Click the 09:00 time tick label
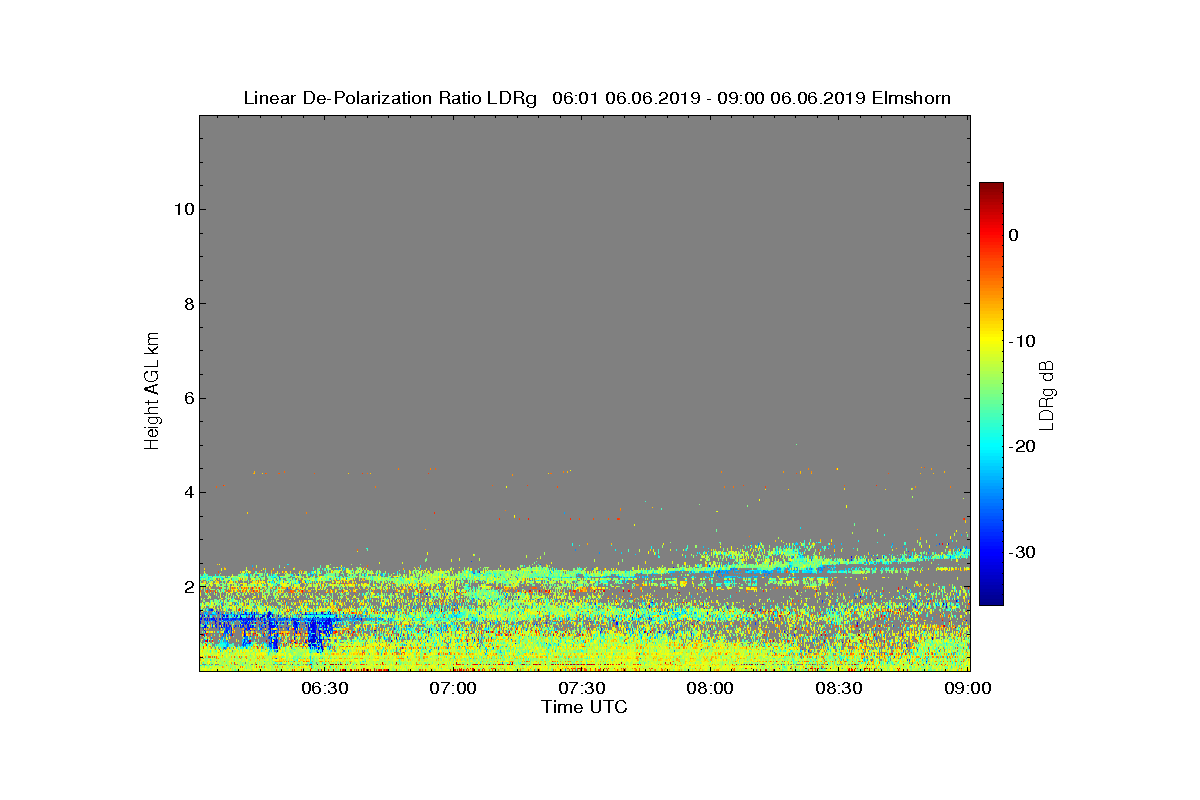This screenshot has width=1200, height=800. 969,688
